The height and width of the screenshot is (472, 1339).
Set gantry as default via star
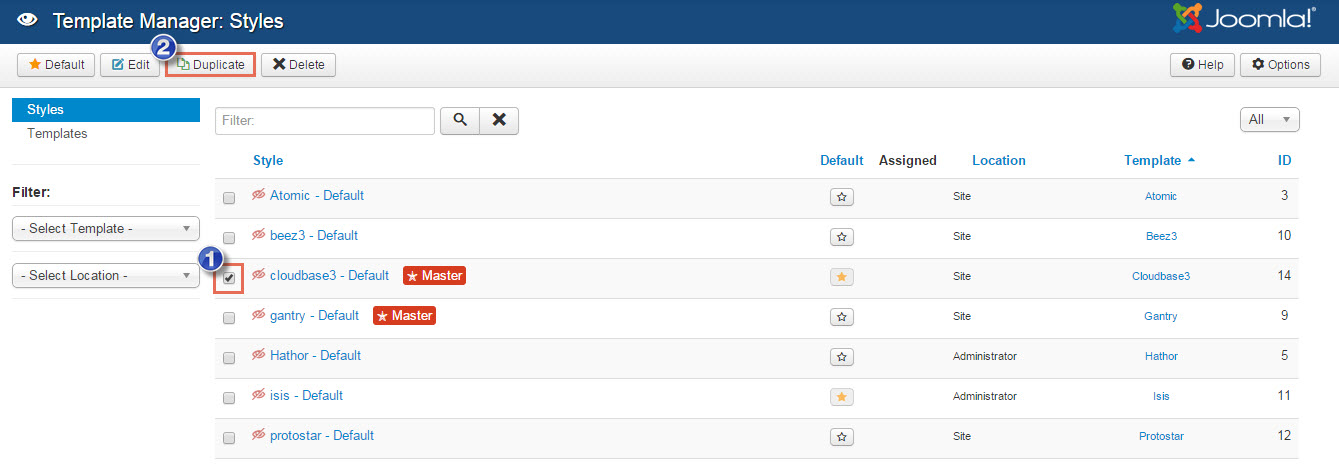[x=842, y=317]
